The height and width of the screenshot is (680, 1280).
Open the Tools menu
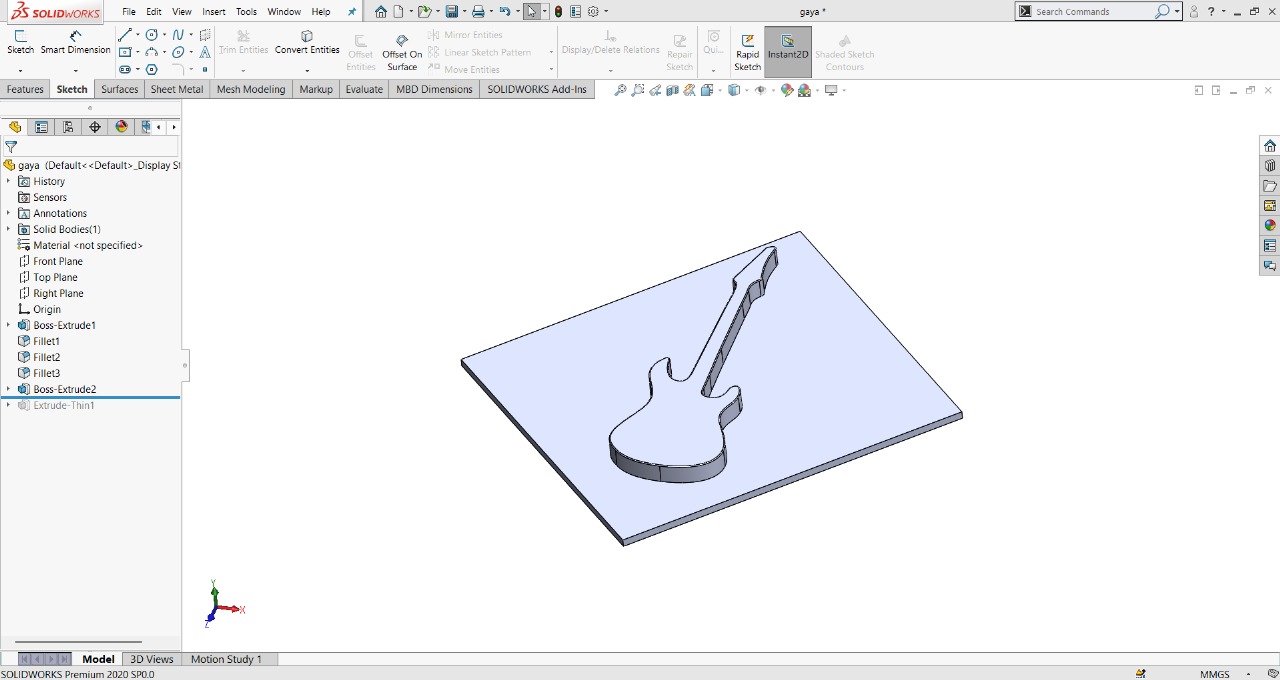(246, 12)
